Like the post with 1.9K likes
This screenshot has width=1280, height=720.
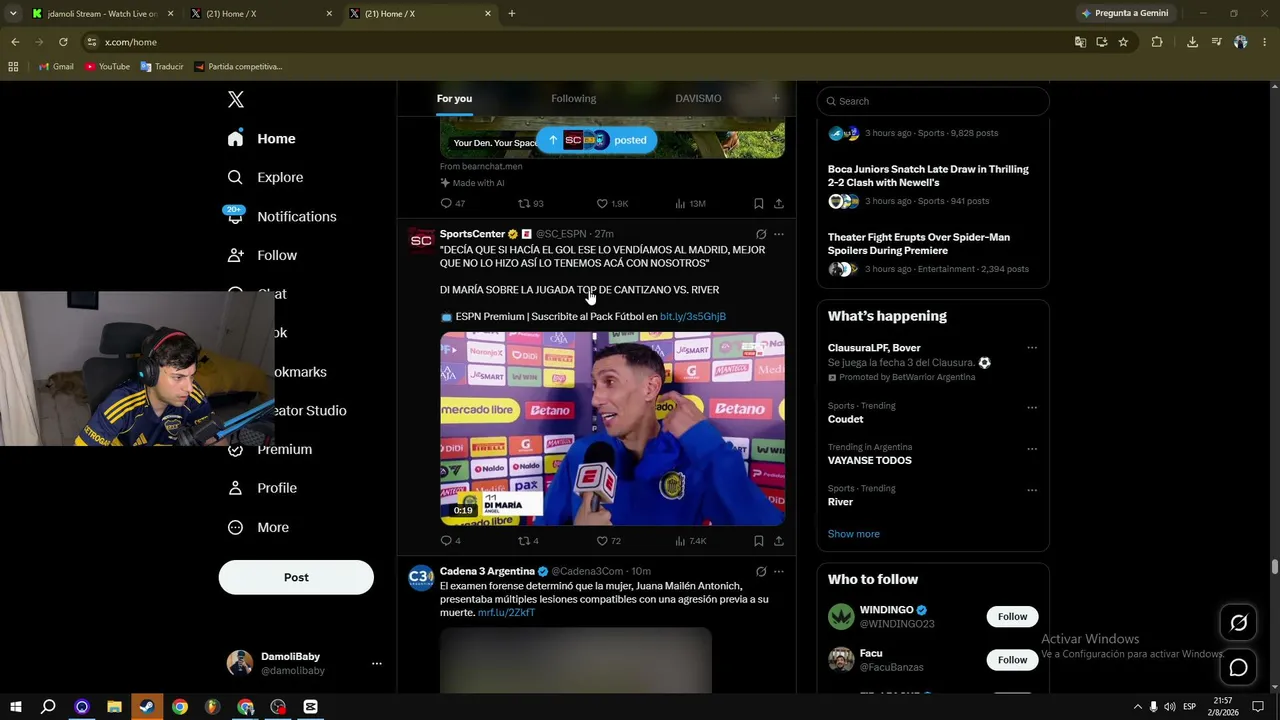pos(612,203)
